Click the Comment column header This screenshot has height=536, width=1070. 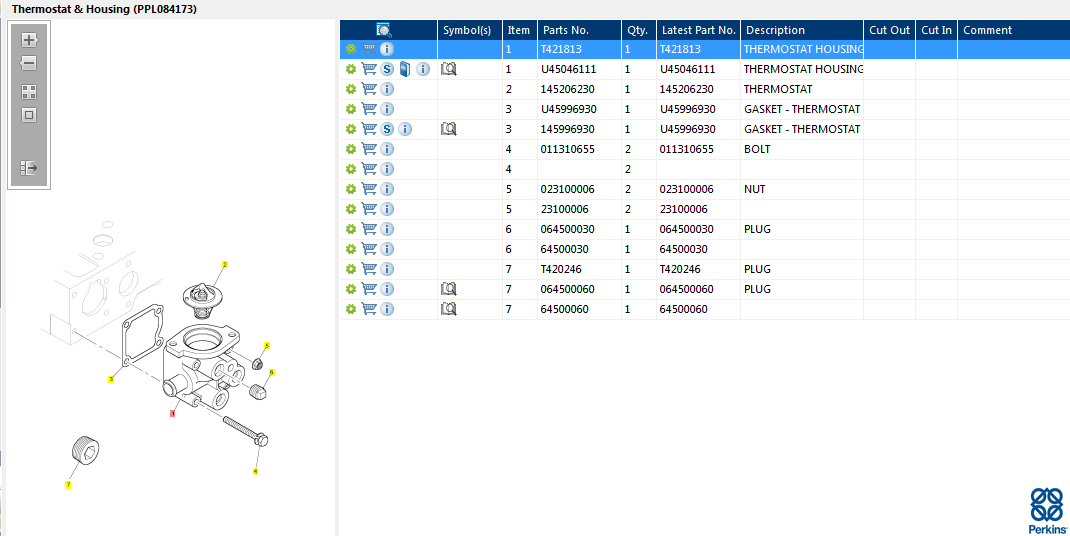pos(1014,30)
